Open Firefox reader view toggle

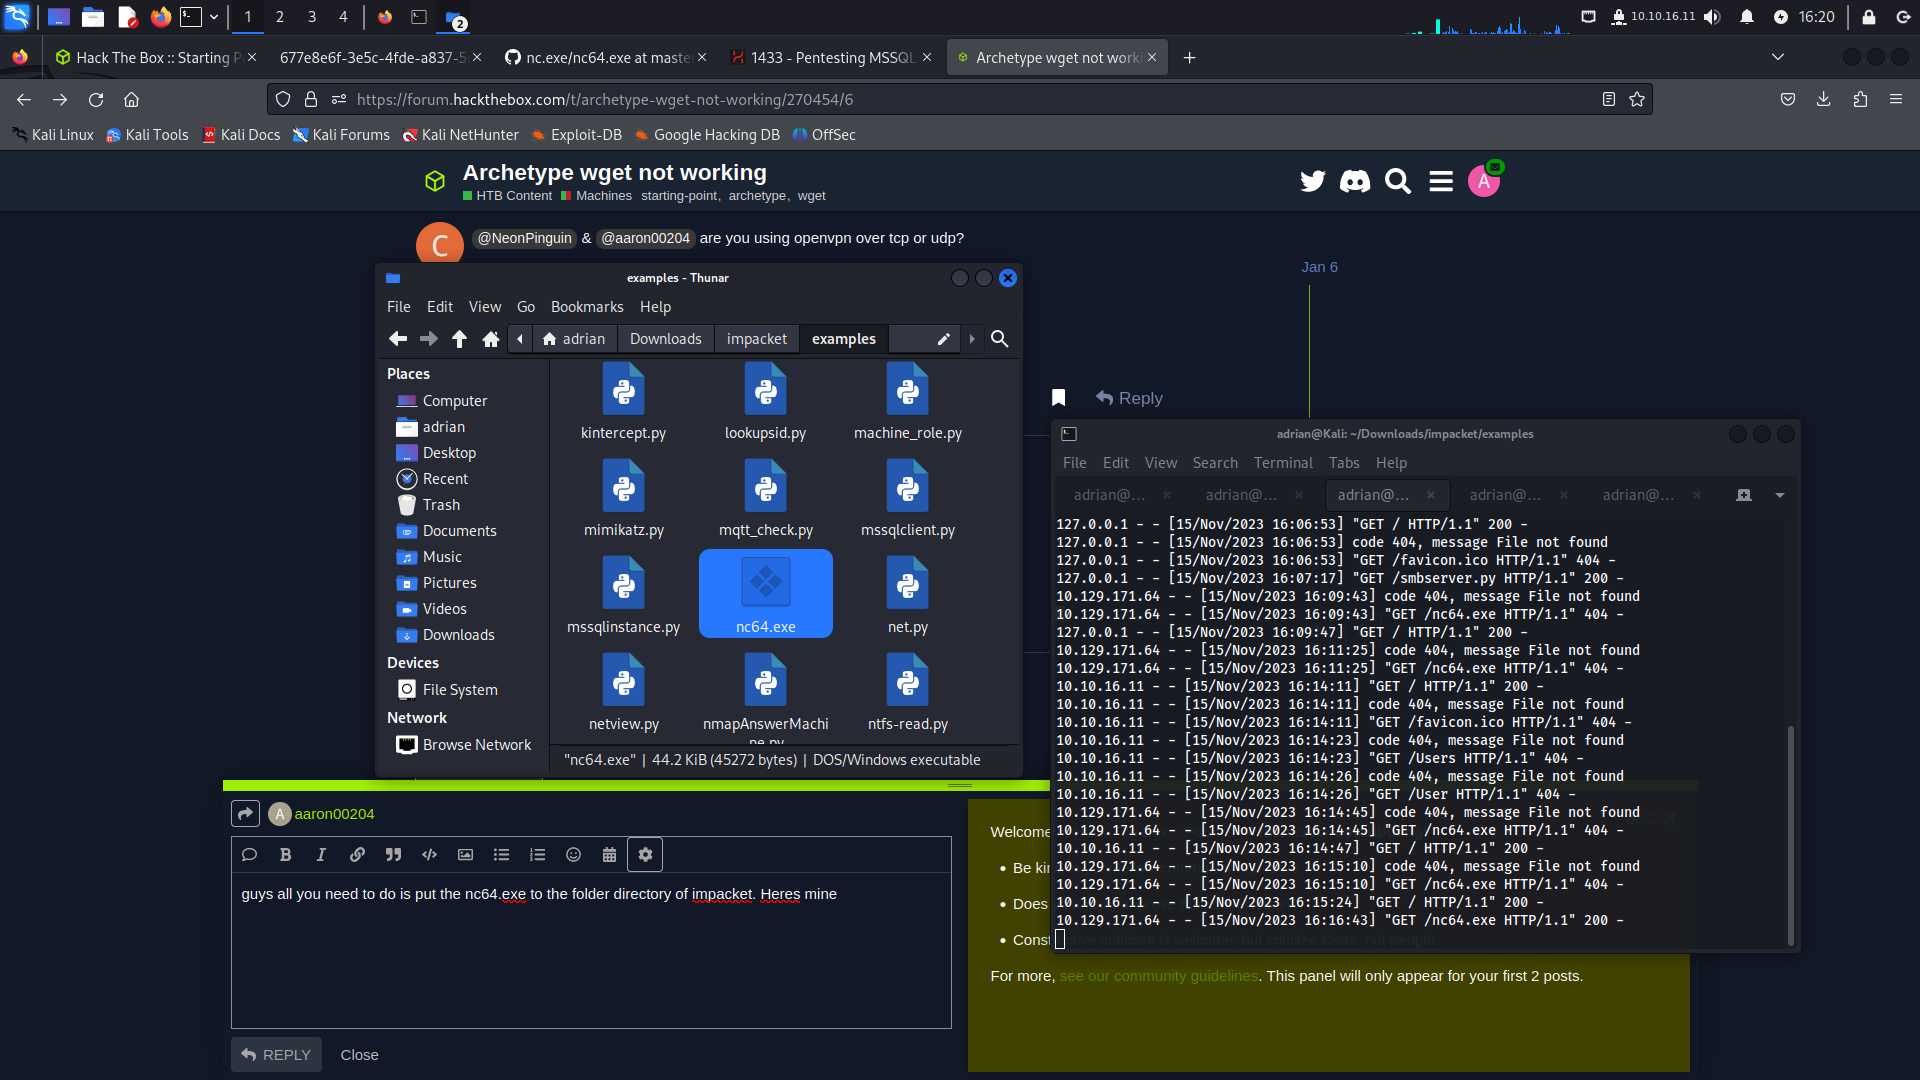point(1608,99)
